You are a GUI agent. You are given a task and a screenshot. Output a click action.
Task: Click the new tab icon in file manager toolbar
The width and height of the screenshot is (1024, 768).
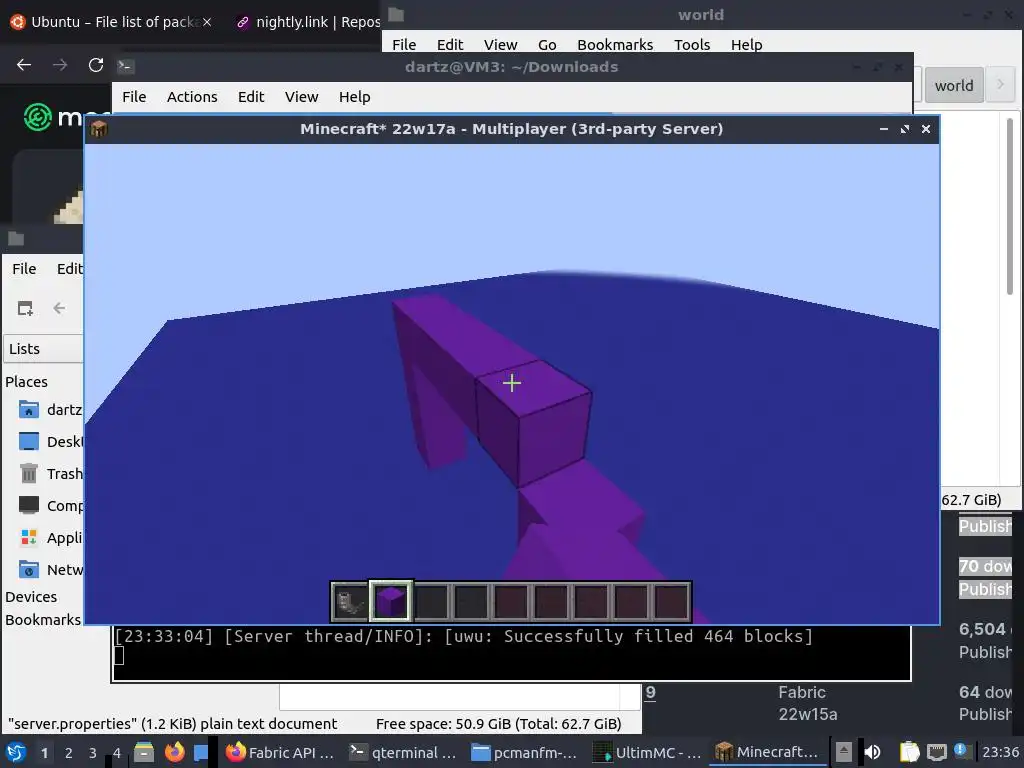tap(25, 308)
